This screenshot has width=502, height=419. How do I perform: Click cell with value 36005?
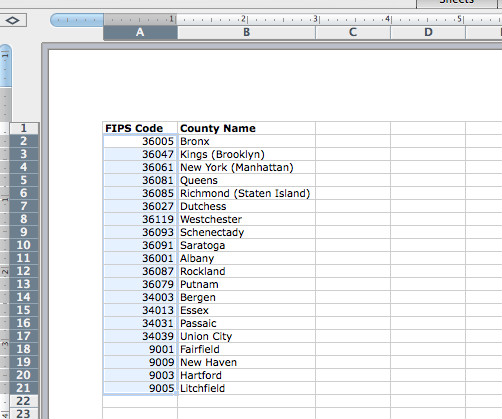point(140,141)
